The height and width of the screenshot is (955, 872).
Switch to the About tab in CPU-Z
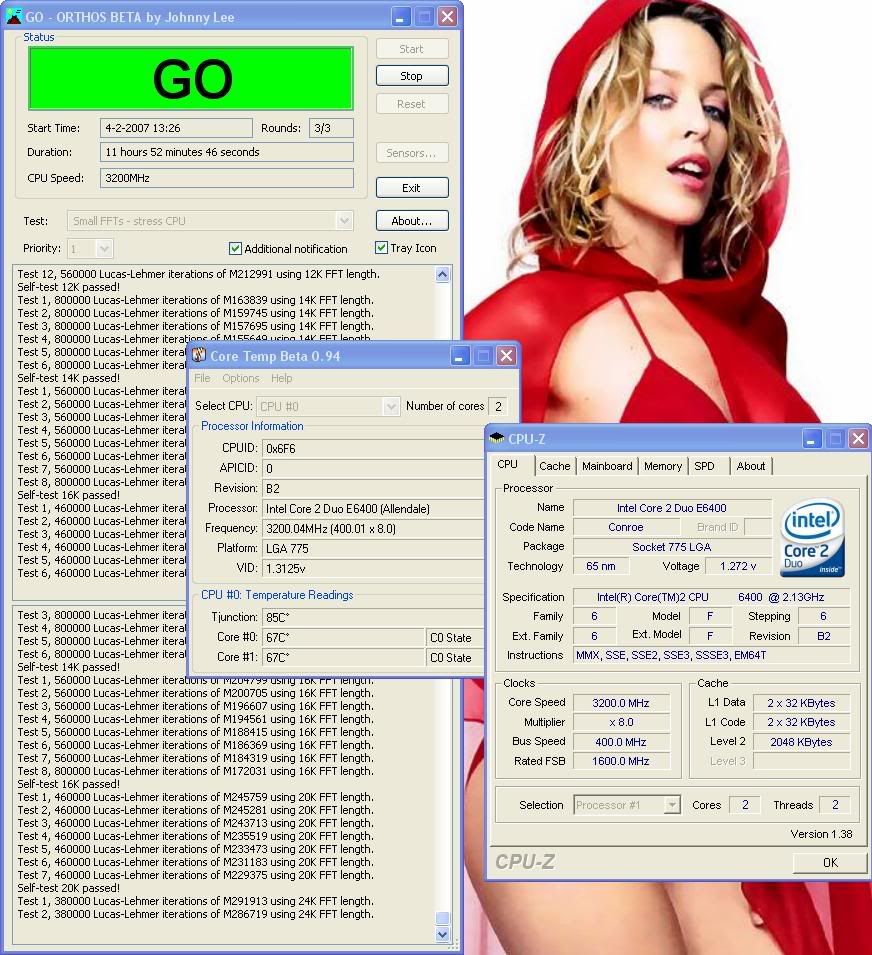click(x=751, y=466)
